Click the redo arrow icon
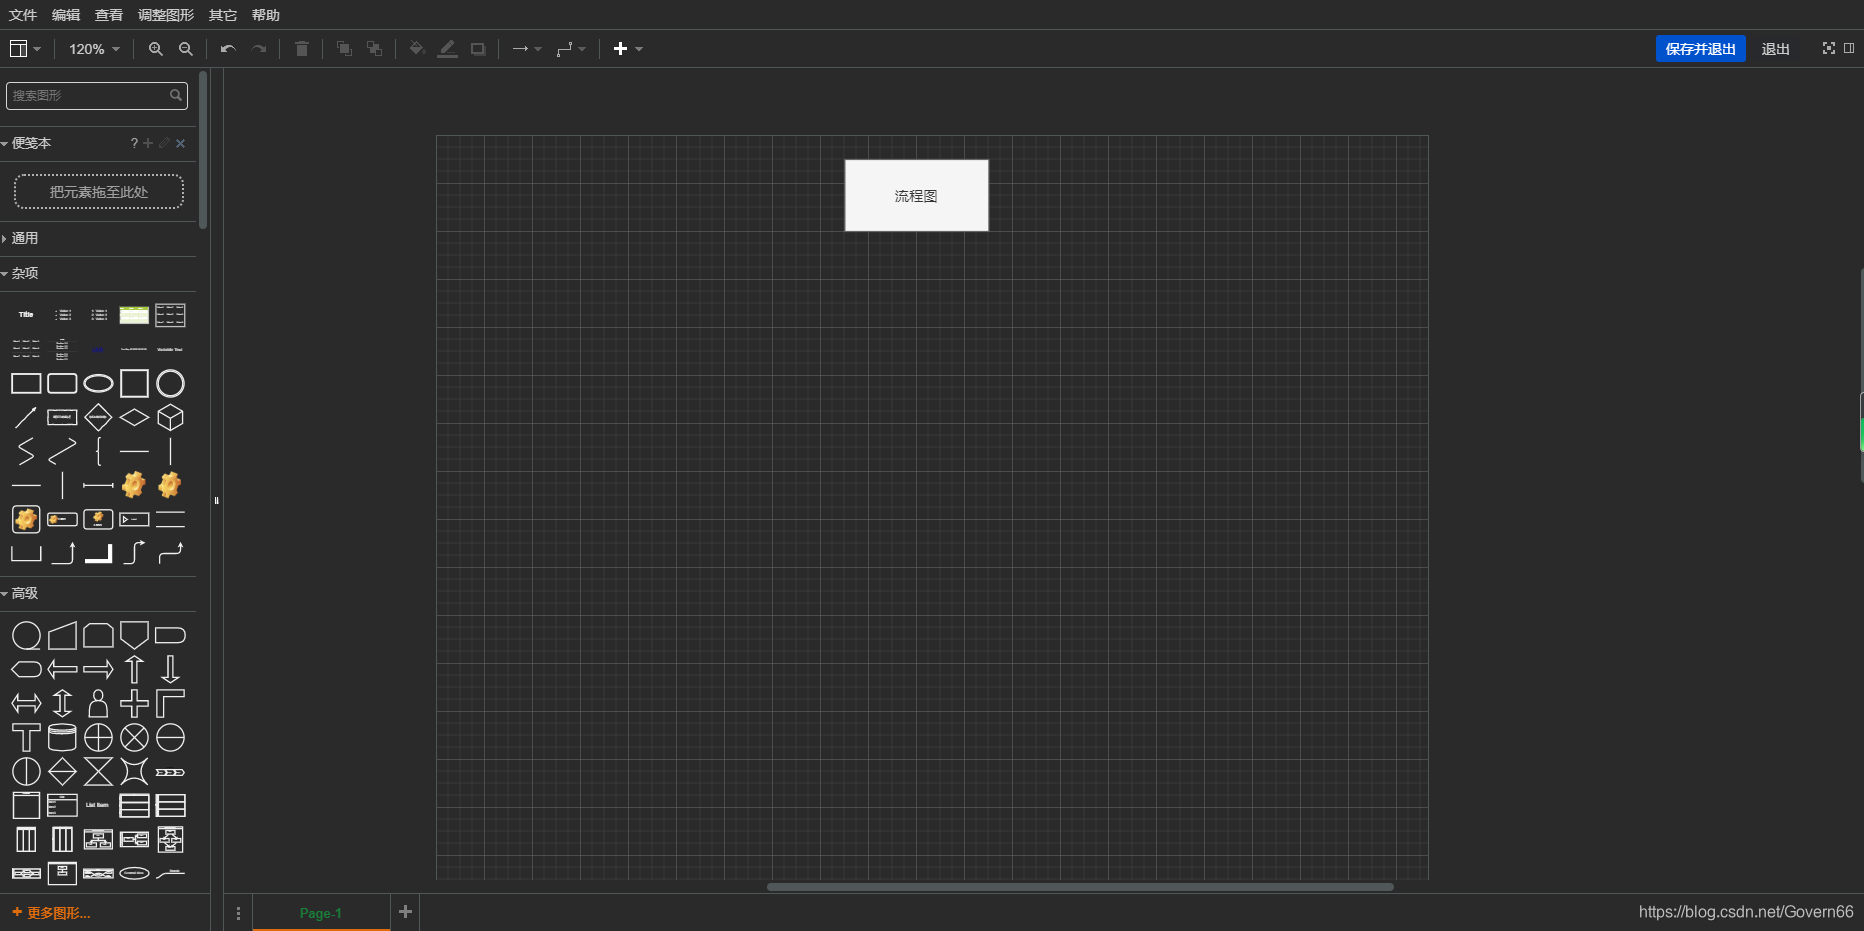The height and width of the screenshot is (931, 1864). tap(259, 49)
